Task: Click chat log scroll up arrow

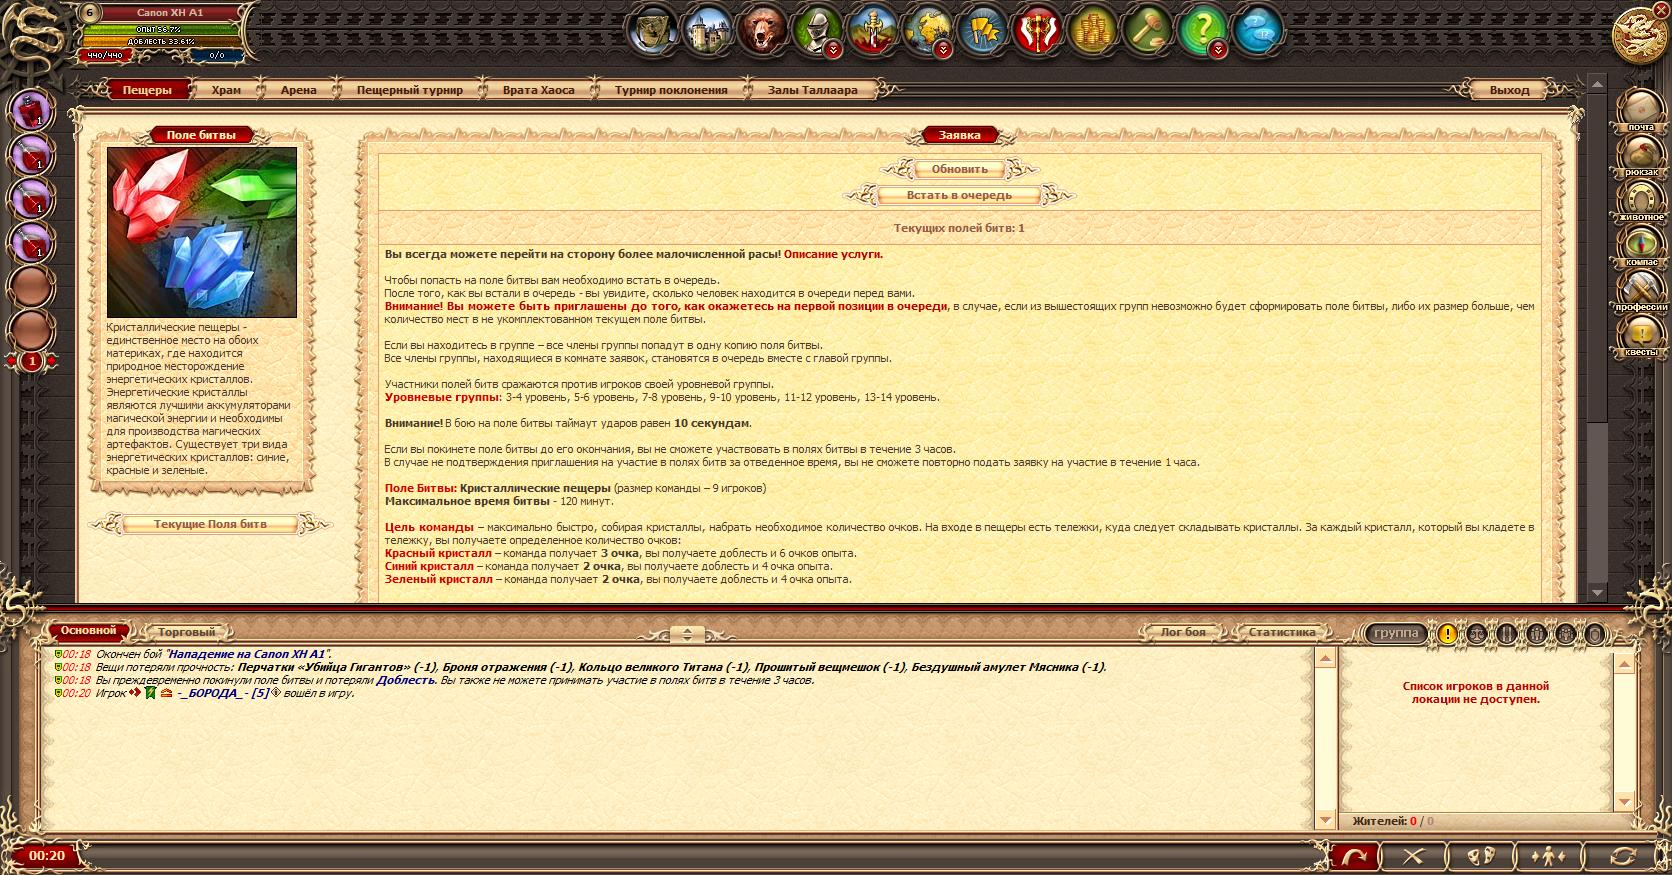Action: point(1325,658)
